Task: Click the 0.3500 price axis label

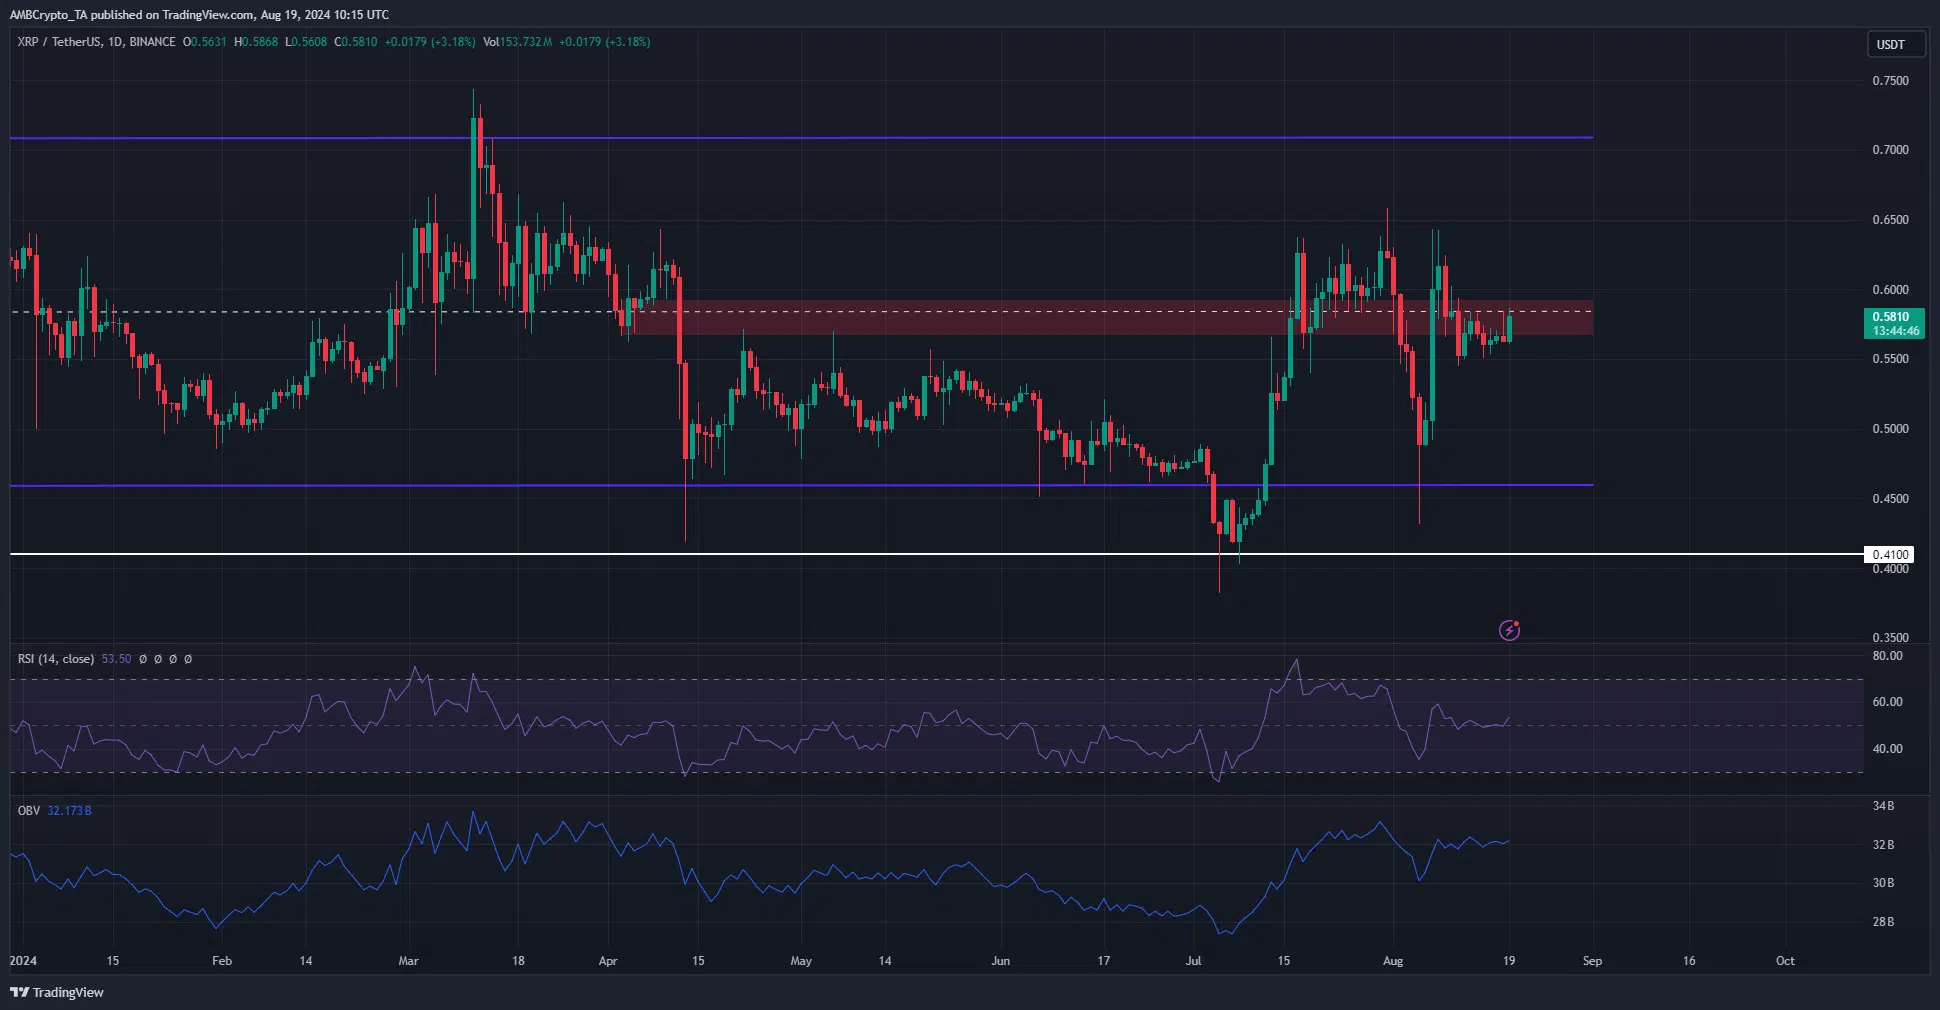Action: pyautogui.click(x=1890, y=637)
